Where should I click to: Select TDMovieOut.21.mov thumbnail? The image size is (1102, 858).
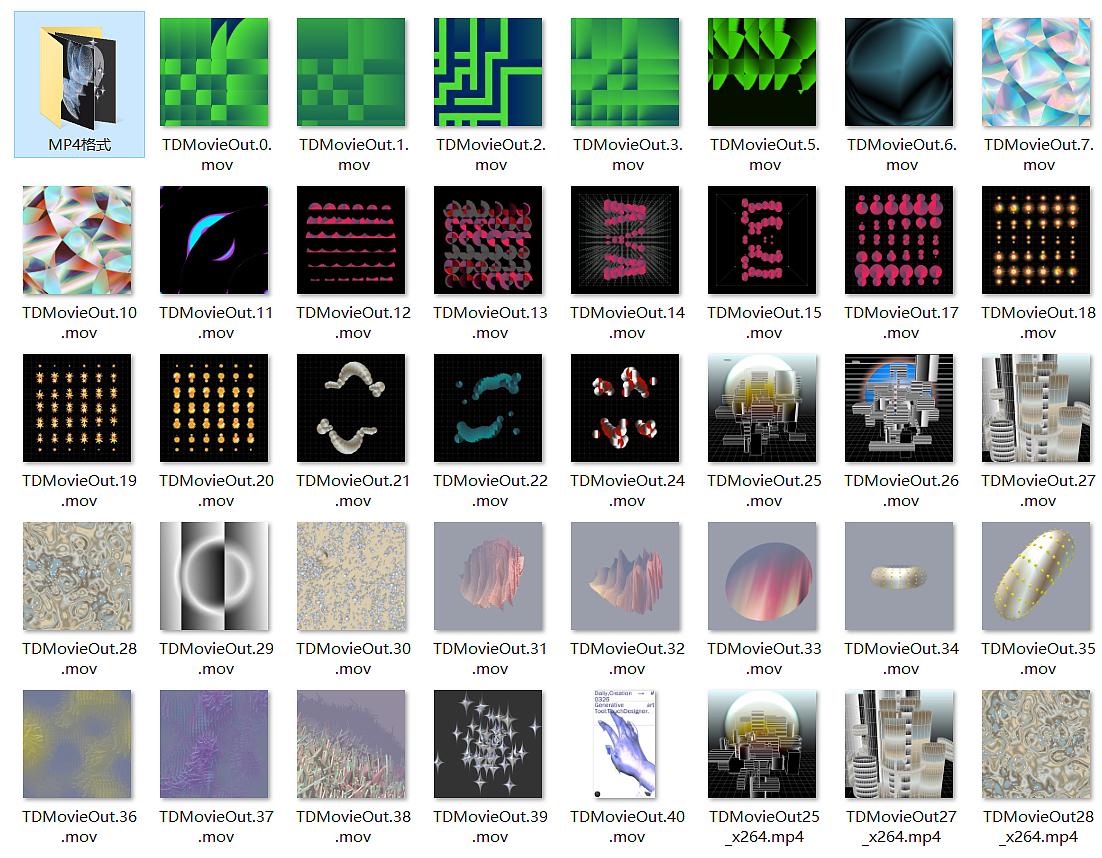351,408
